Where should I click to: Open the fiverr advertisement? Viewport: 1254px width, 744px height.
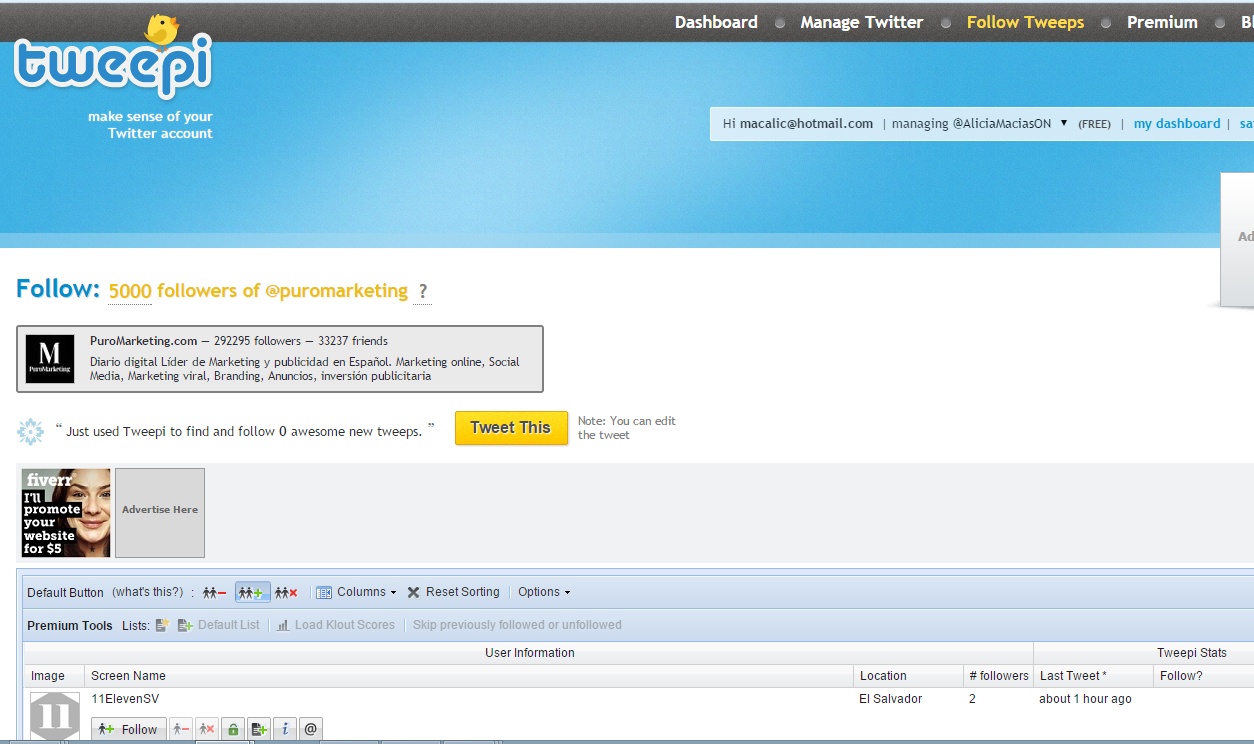[x=66, y=513]
